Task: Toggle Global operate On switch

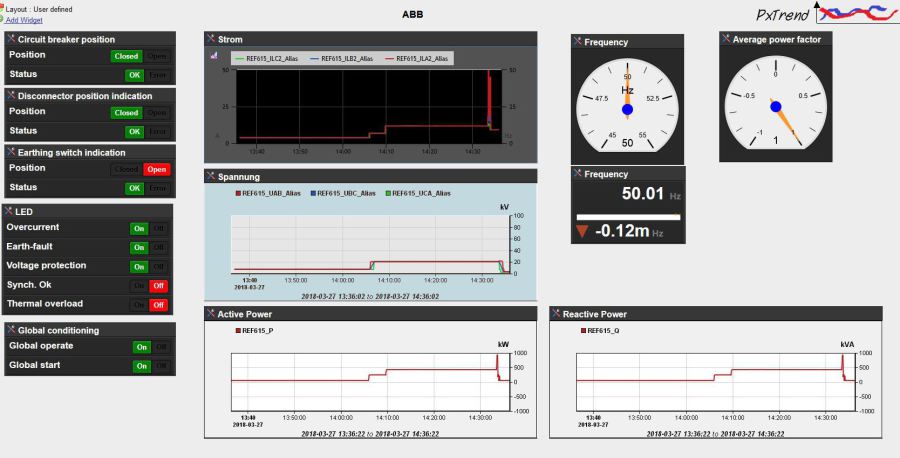Action: tap(142, 347)
